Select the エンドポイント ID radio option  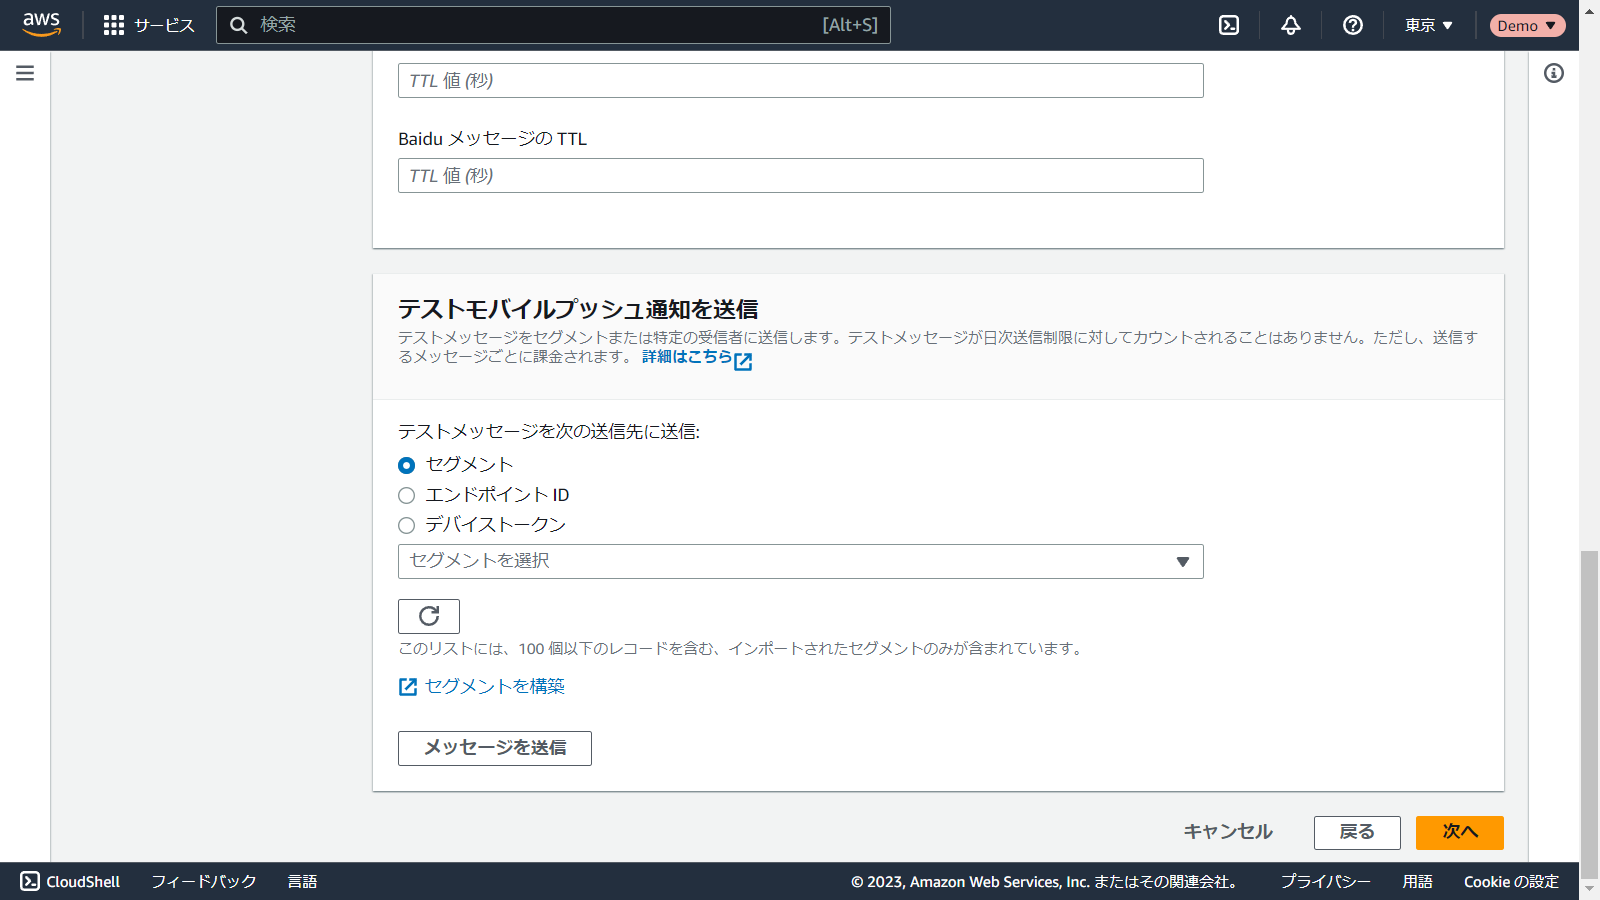pos(406,495)
